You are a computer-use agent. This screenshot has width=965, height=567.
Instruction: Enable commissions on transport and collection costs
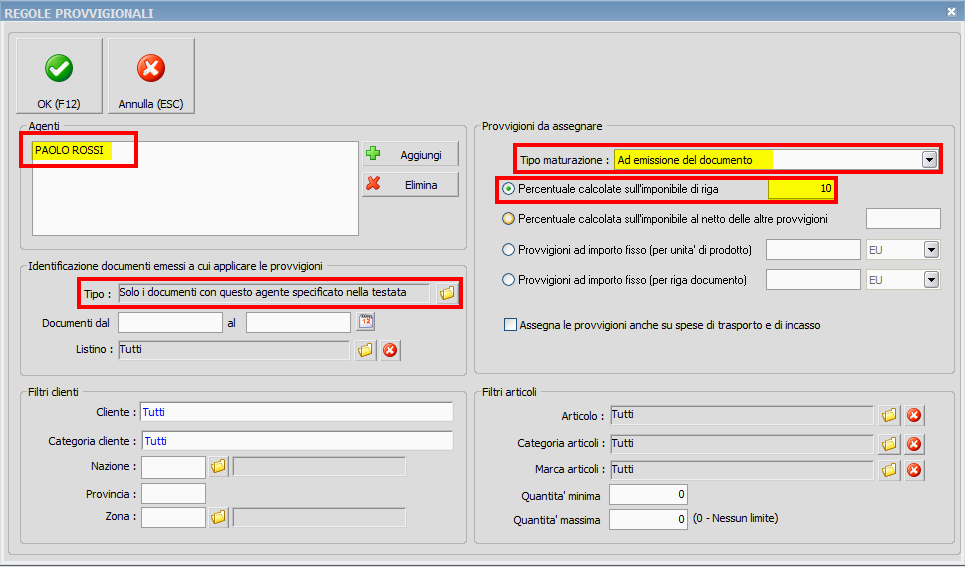point(511,325)
